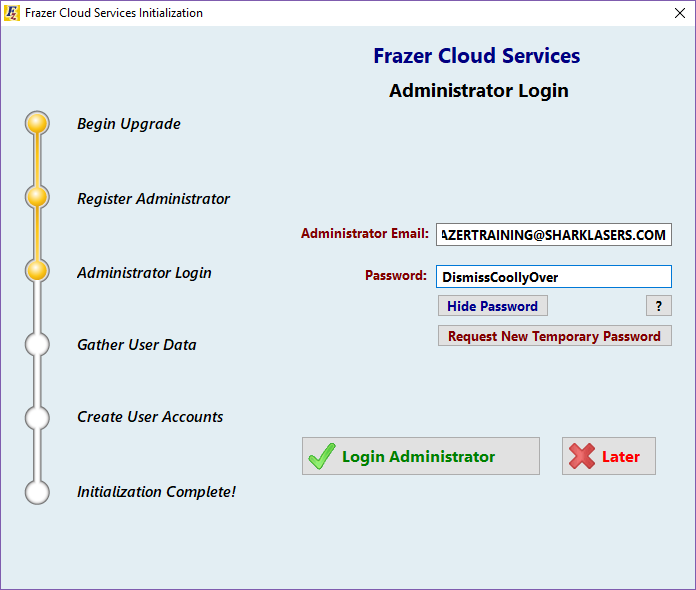Click the 'Password:' label
This screenshot has height=590, width=696.
[x=395, y=276]
